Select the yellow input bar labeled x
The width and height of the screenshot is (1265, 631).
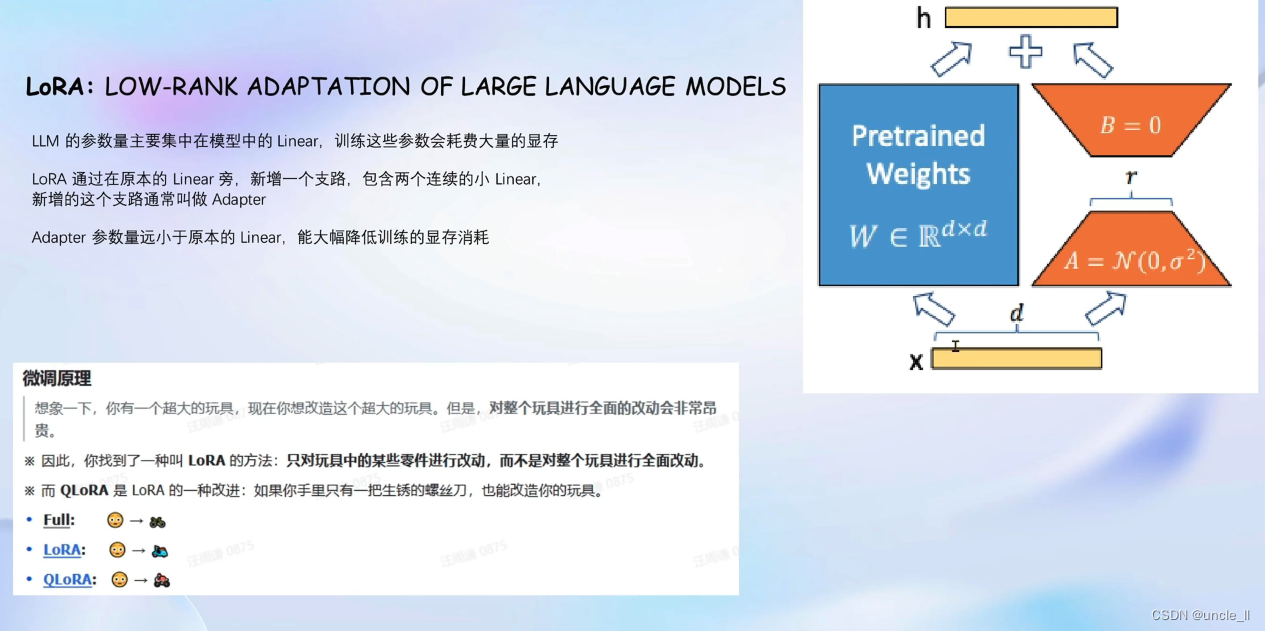(1016, 361)
